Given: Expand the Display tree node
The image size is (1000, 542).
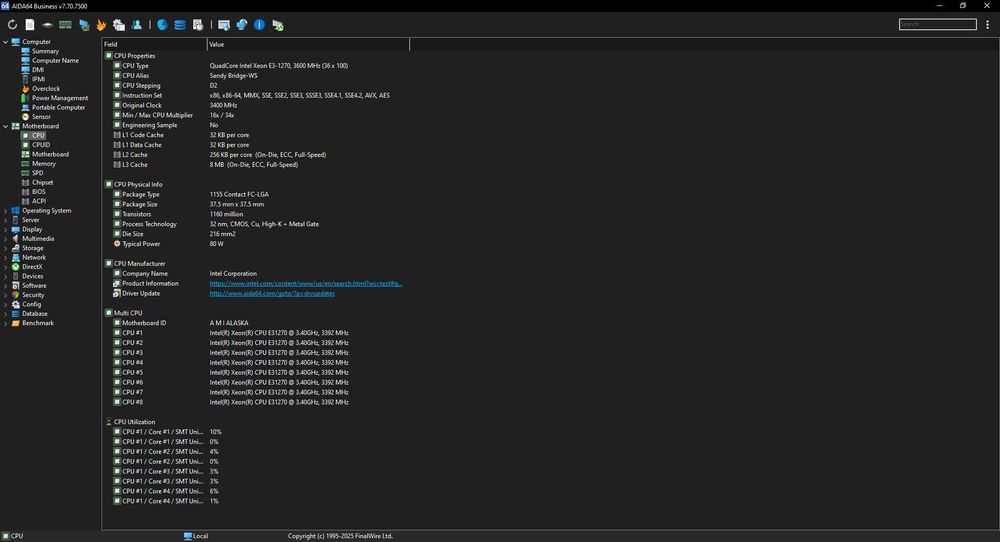Looking at the screenshot, I should click(6, 230).
